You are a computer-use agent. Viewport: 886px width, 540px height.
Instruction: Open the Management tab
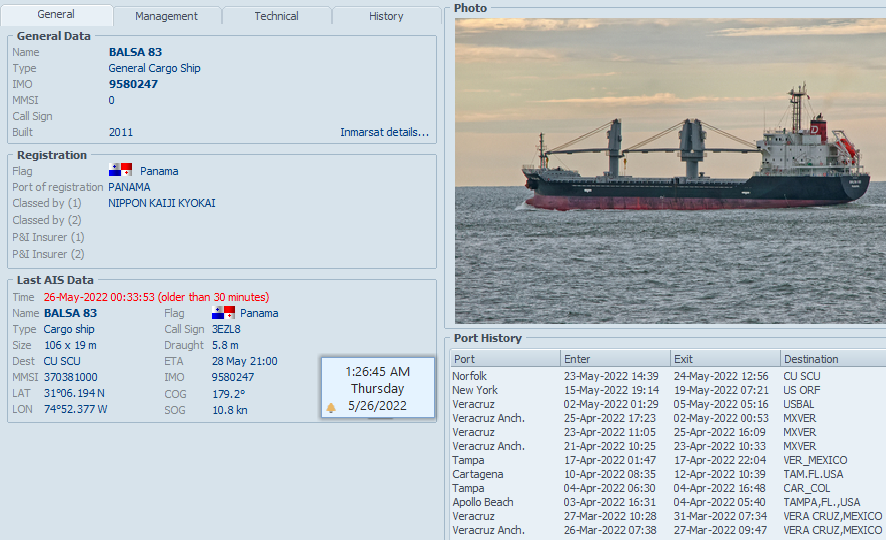click(166, 16)
